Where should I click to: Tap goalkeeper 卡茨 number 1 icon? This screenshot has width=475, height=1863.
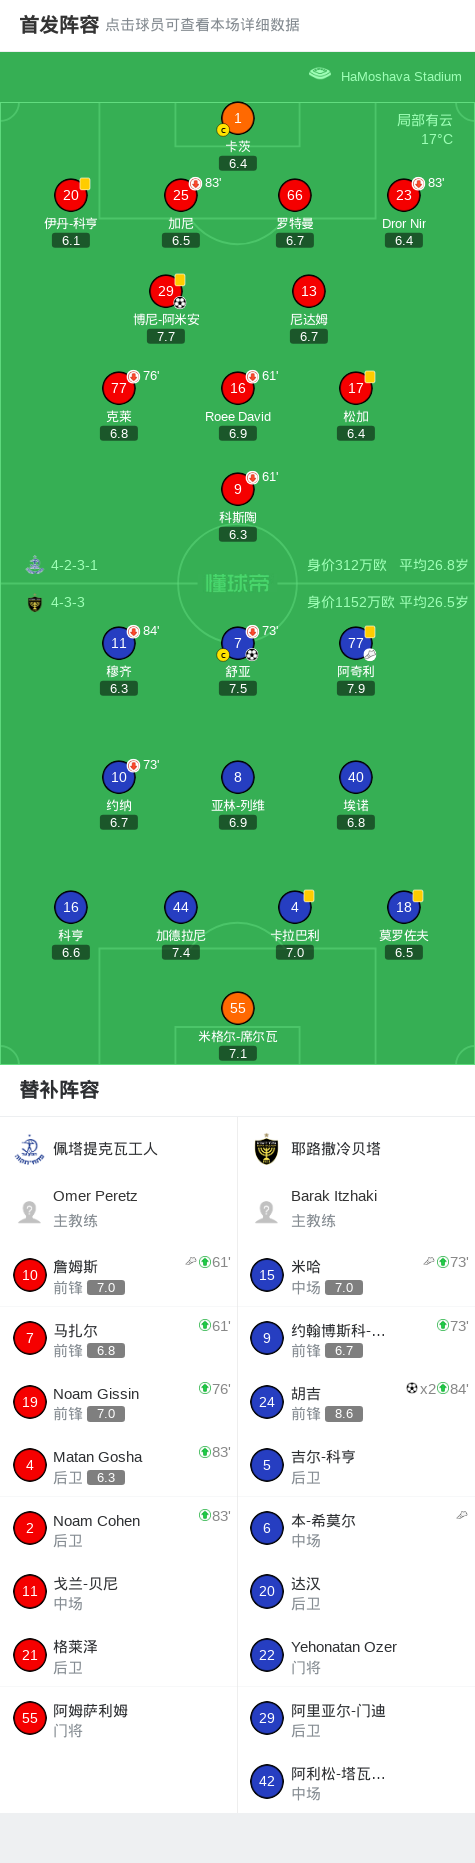pyautogui.click(x=237, y=118)
